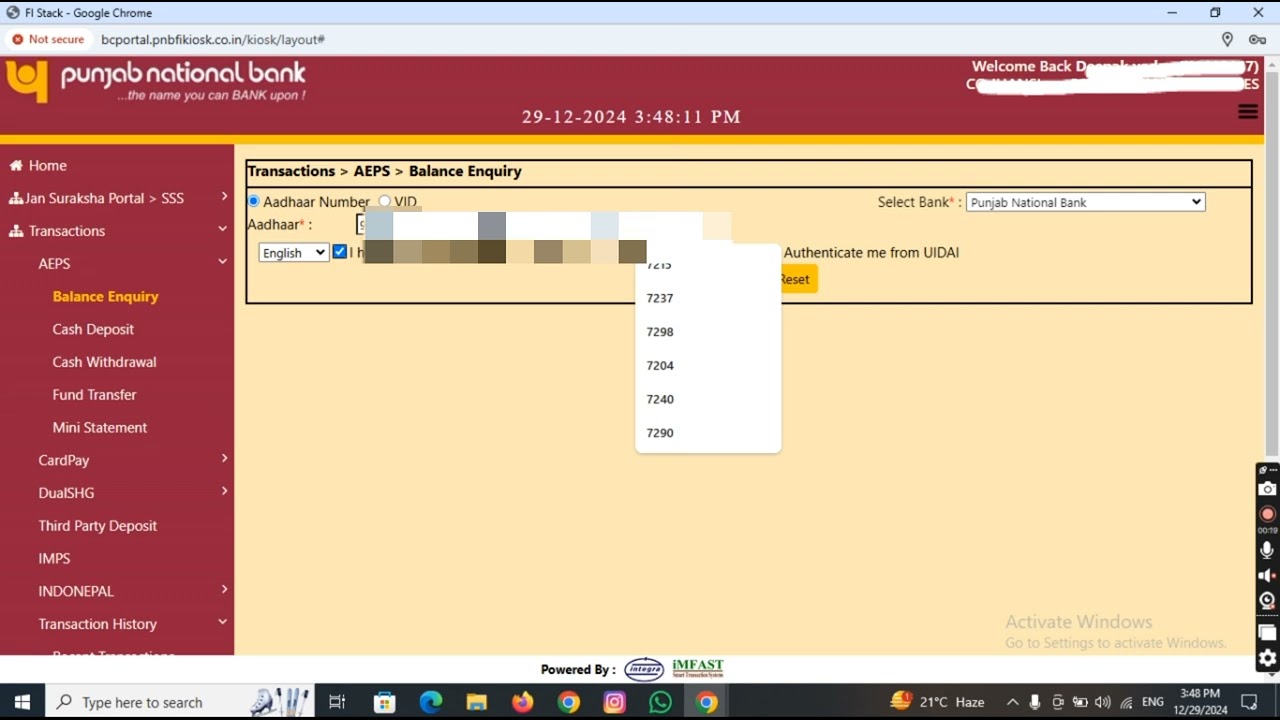Open Firefox from the taskbar
The width and height of the screenshot is (1280, 720).
[522, 702]
